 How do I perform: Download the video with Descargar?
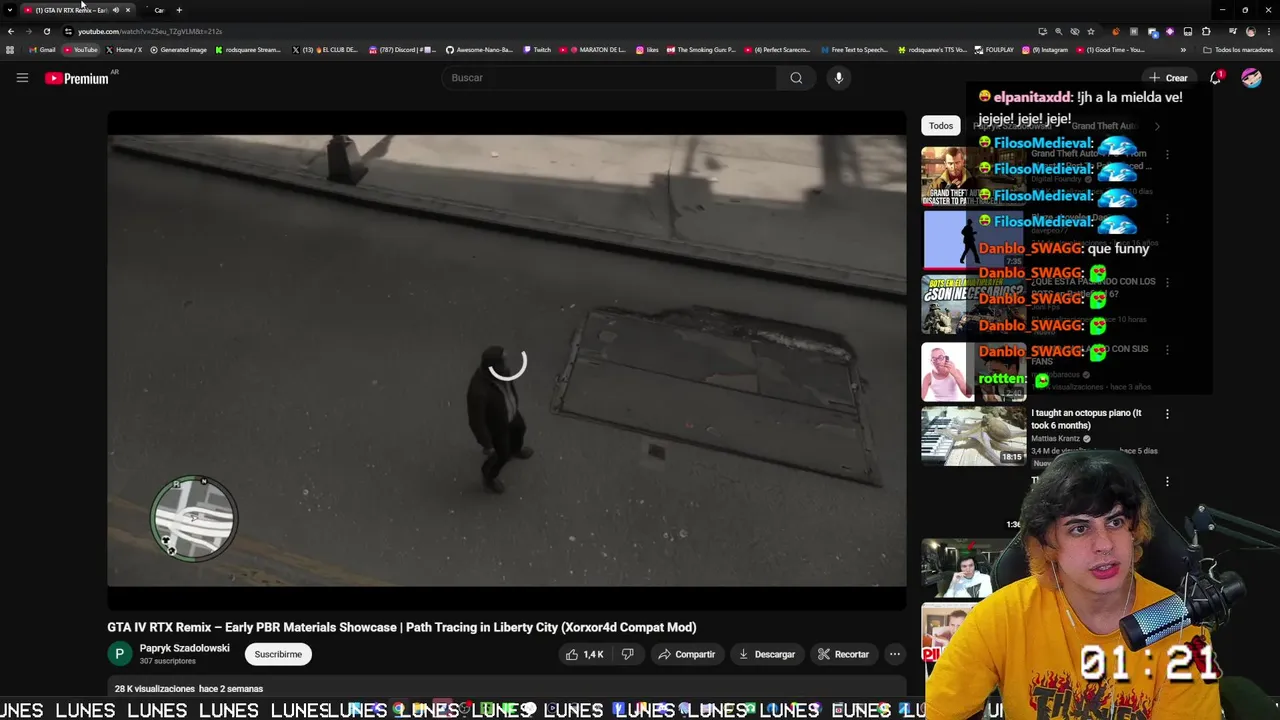[x=767, y=654]
